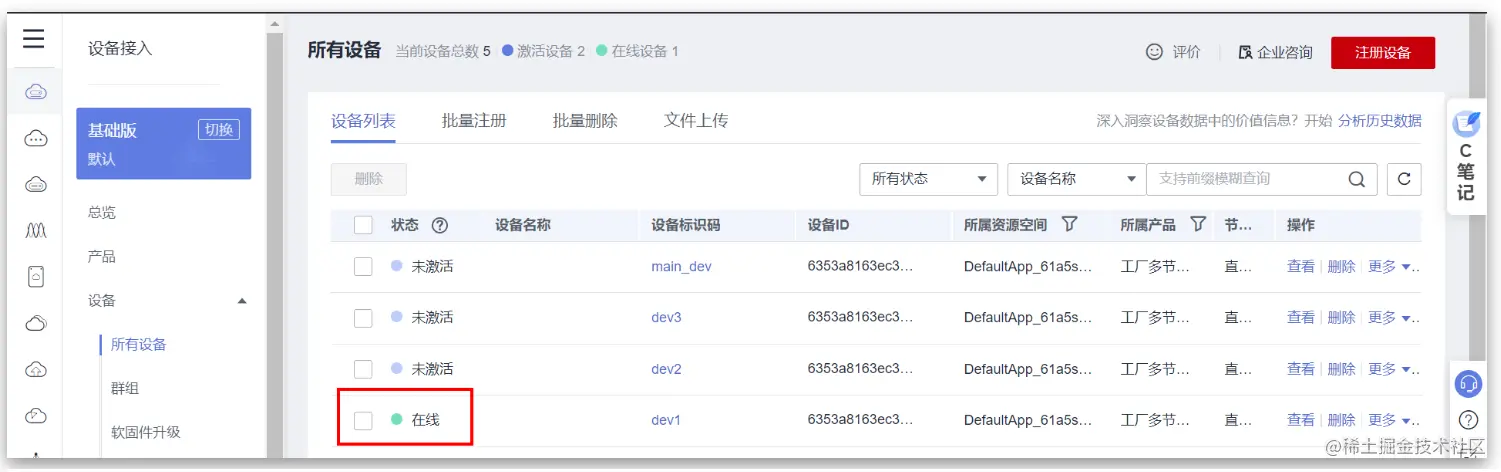
Task: Click 查看 for the dev3 row
Action: (x=1301, y=317)
